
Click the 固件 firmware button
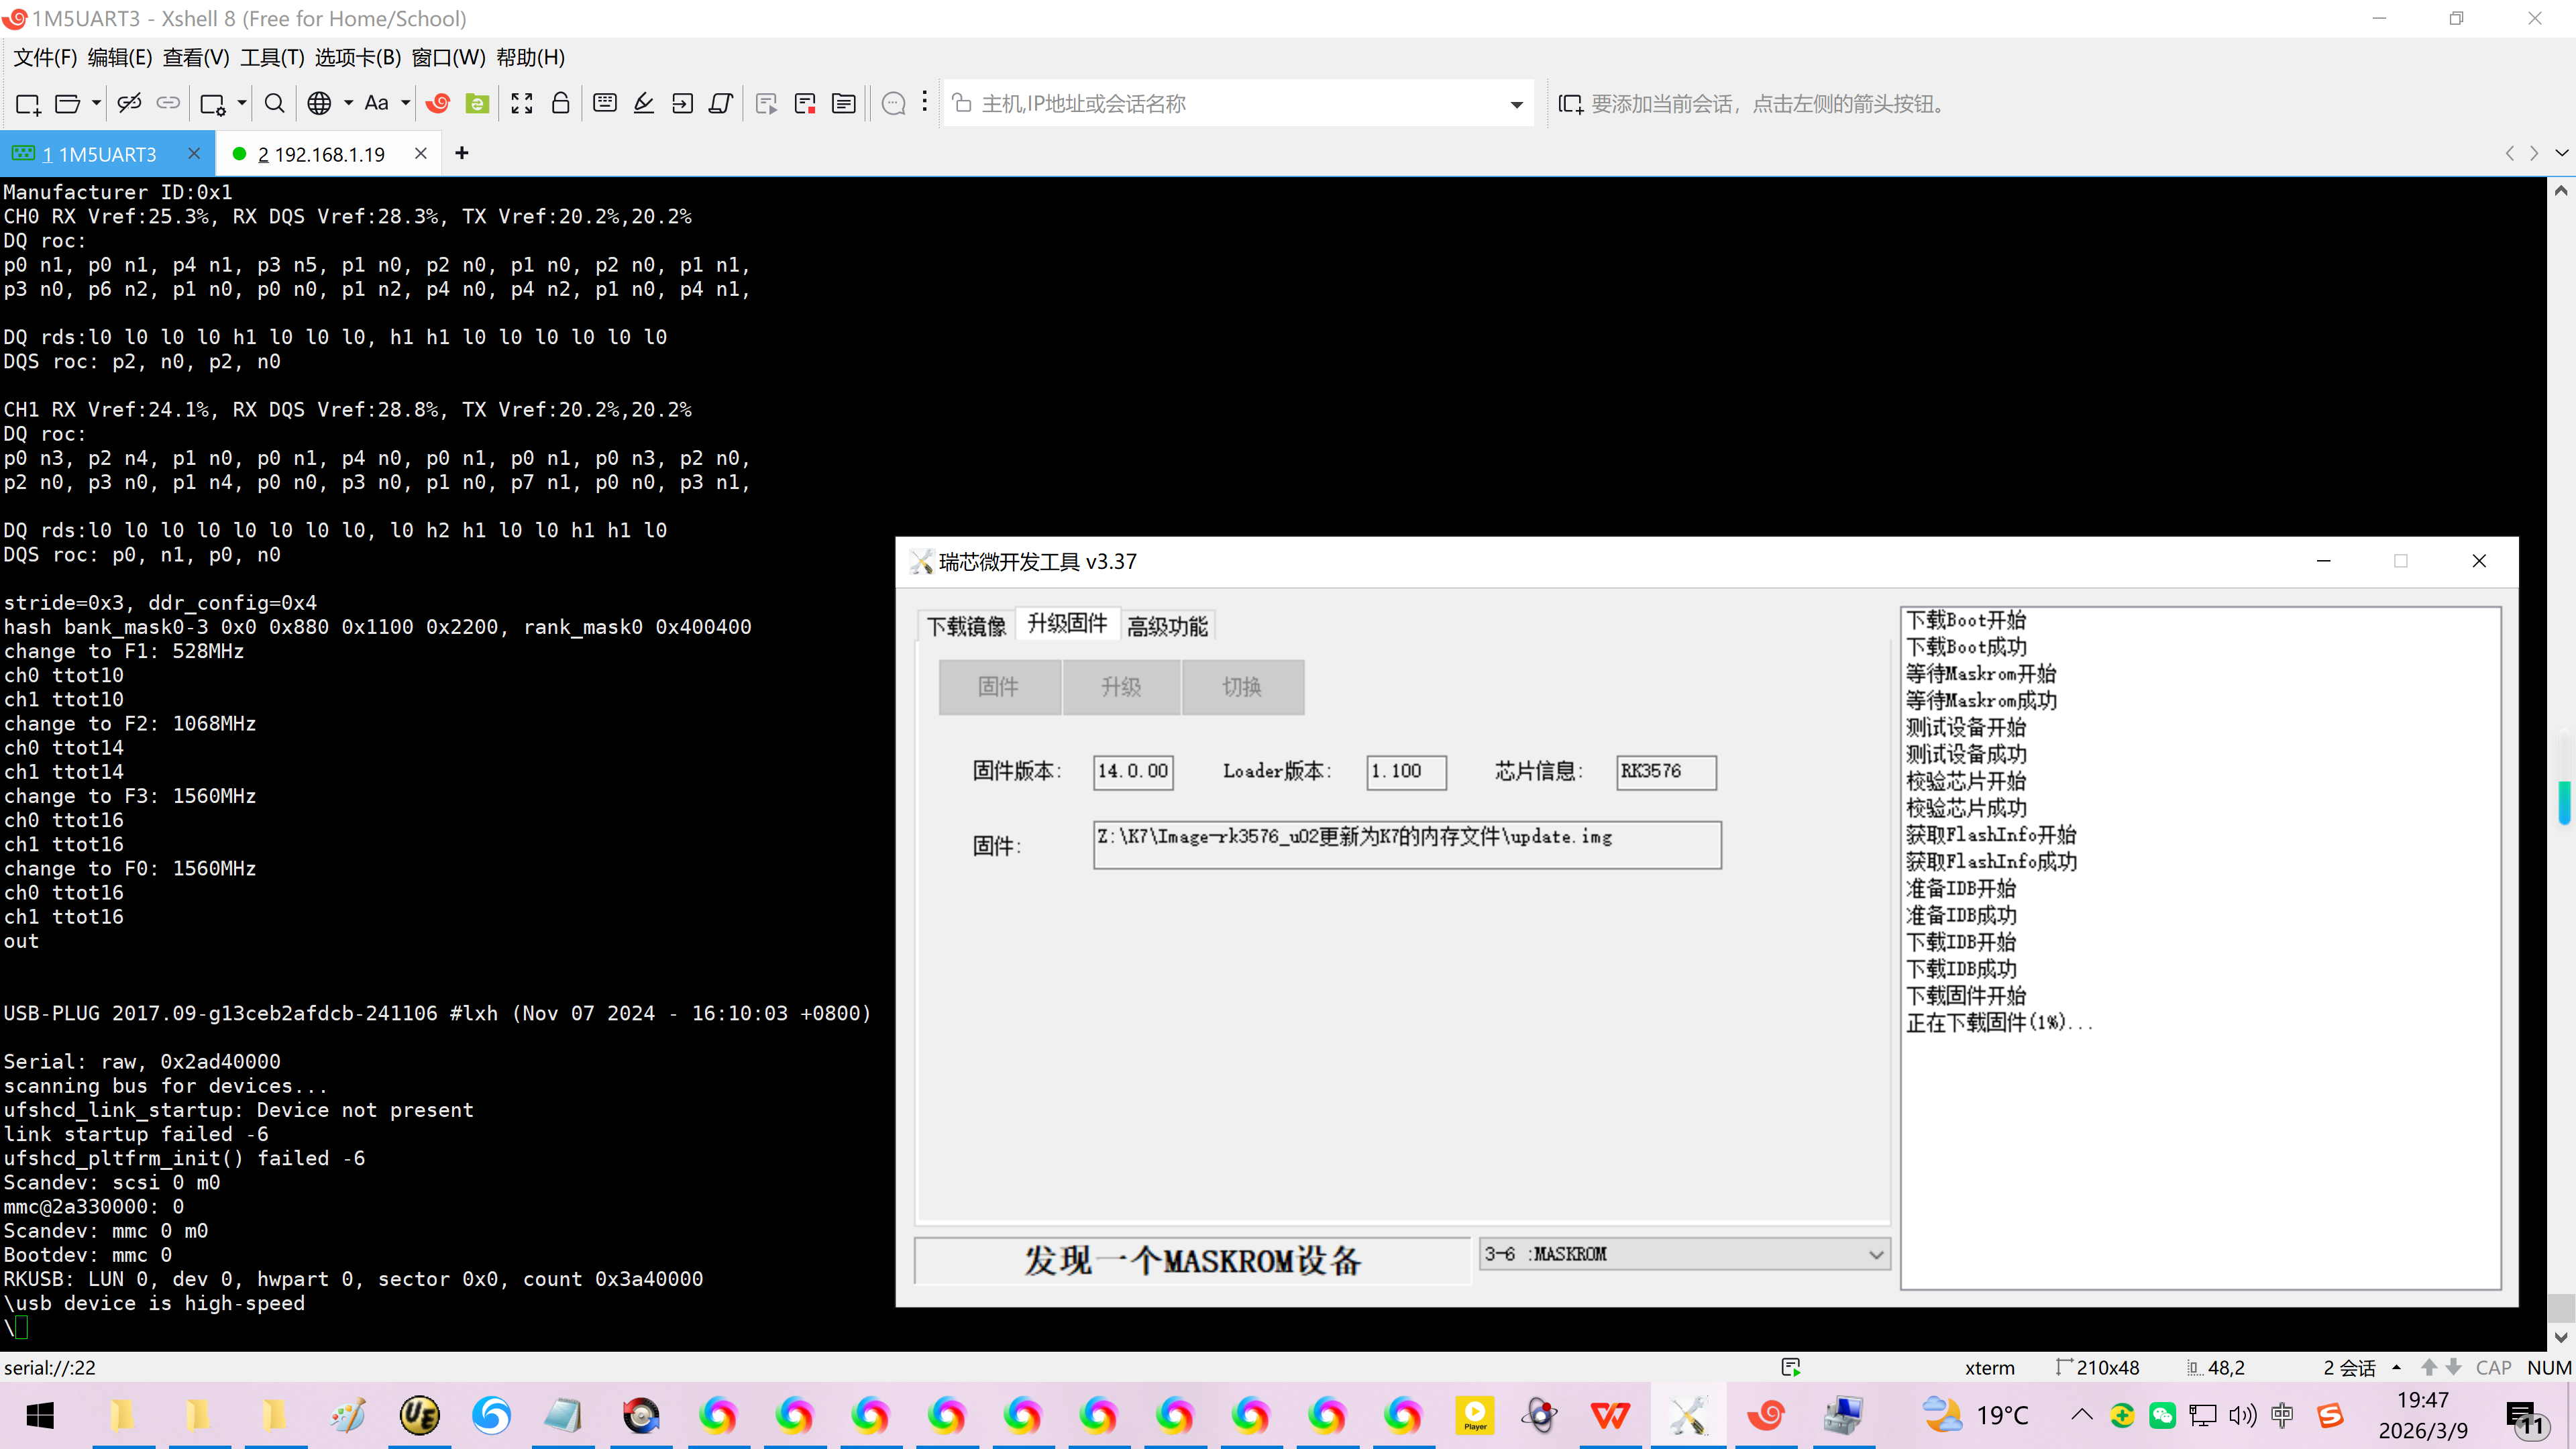tap(998, 687)
